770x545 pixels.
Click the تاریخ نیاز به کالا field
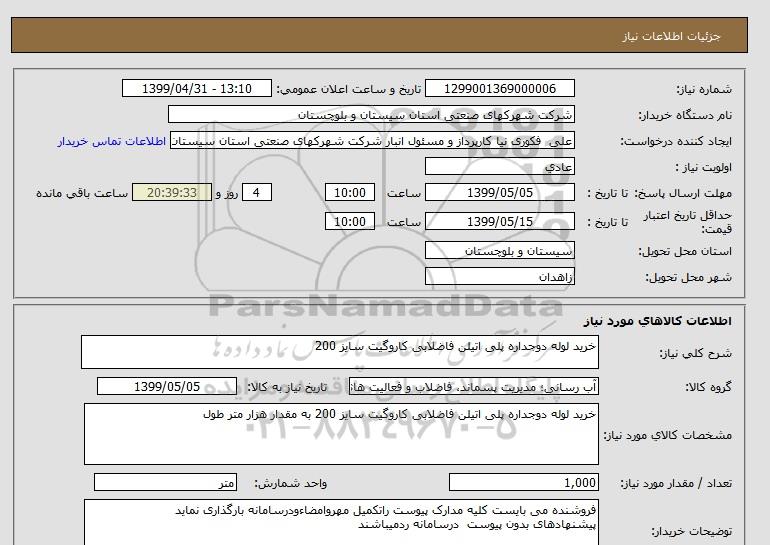point(167,386)
